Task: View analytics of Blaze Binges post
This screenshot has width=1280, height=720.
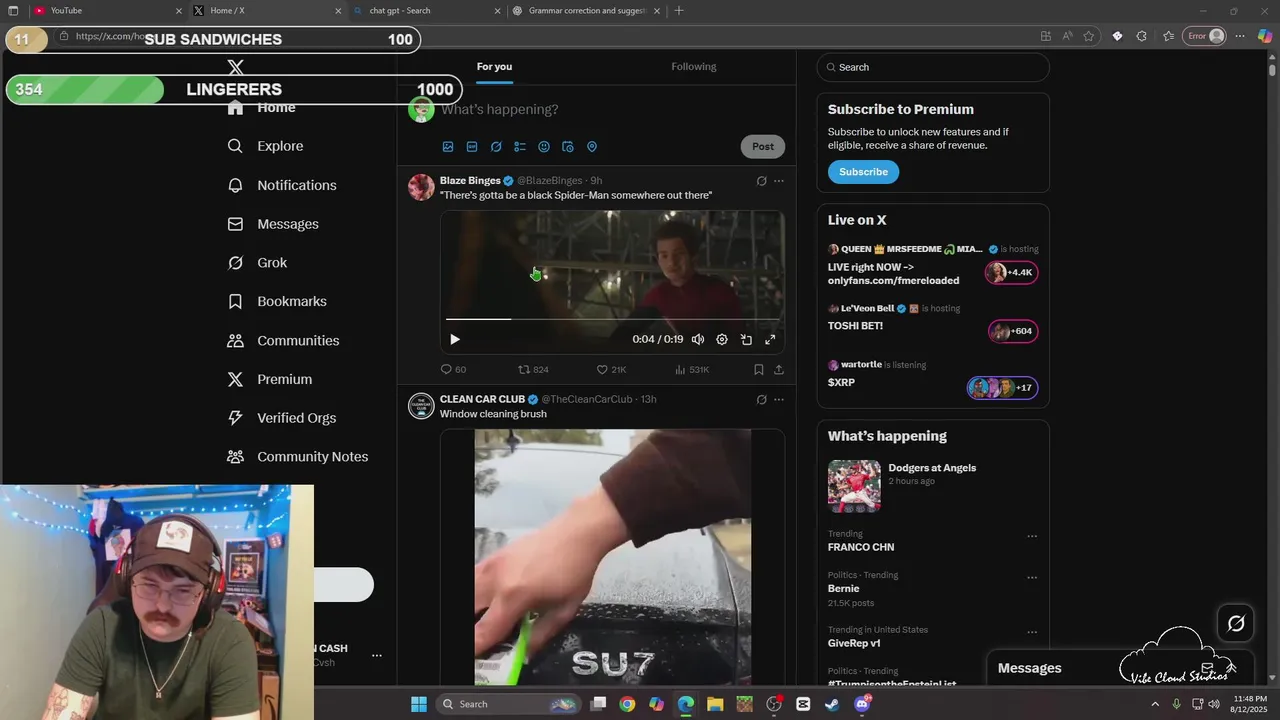Action: tap(692, 370)
